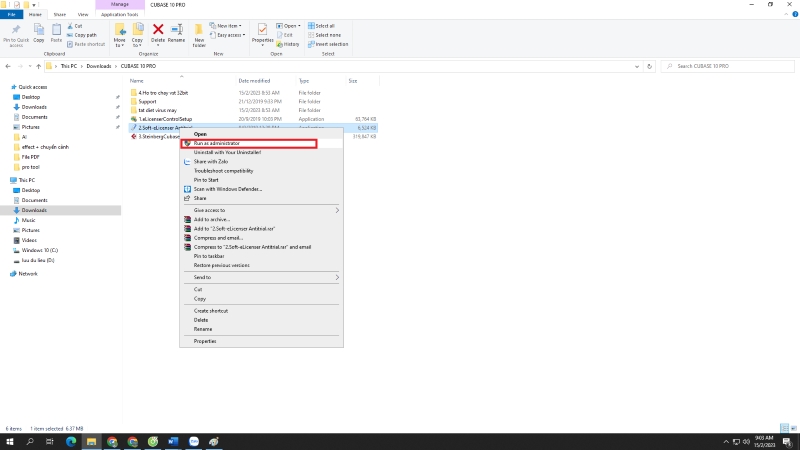Viewport: 800px width, 450px height.
Task: Click the Paste clipboard icon
Action: (56, 30)
